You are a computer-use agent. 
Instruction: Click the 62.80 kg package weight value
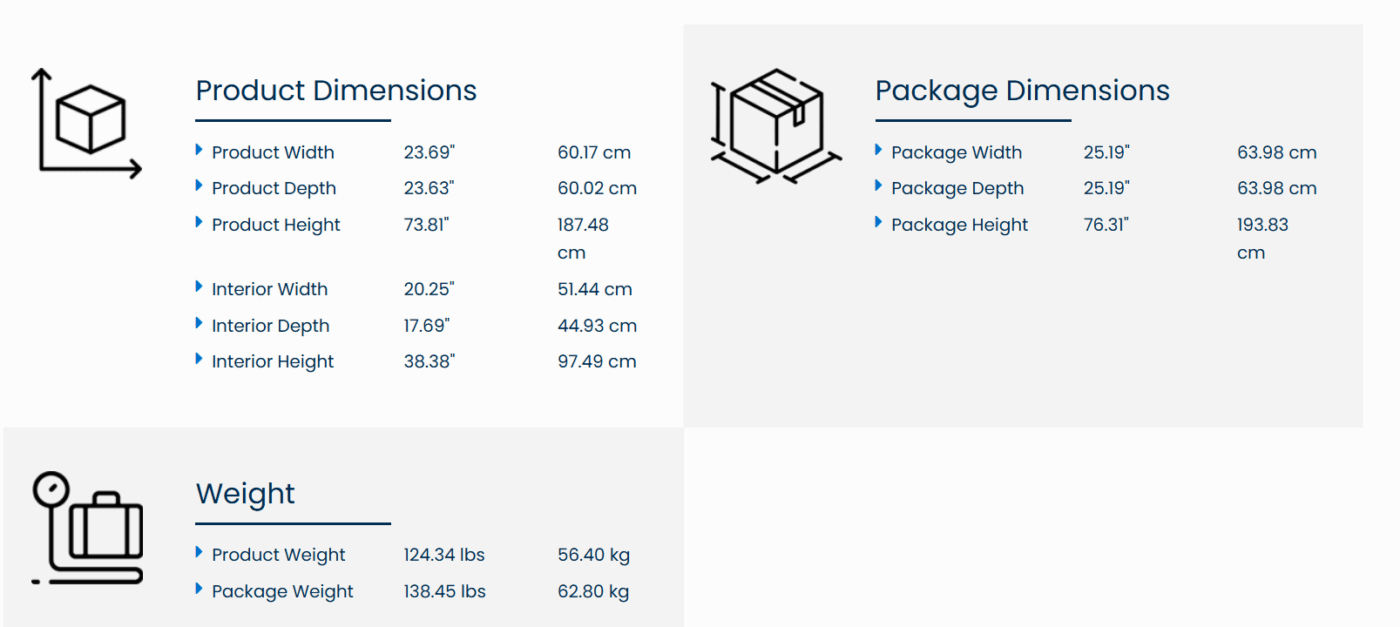coord(593,592)
